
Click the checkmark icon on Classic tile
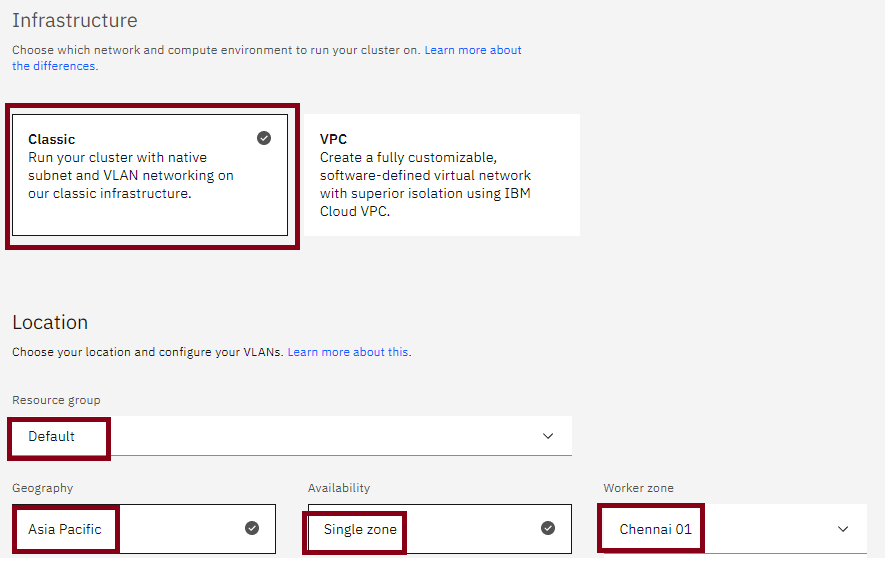(264, 138)
